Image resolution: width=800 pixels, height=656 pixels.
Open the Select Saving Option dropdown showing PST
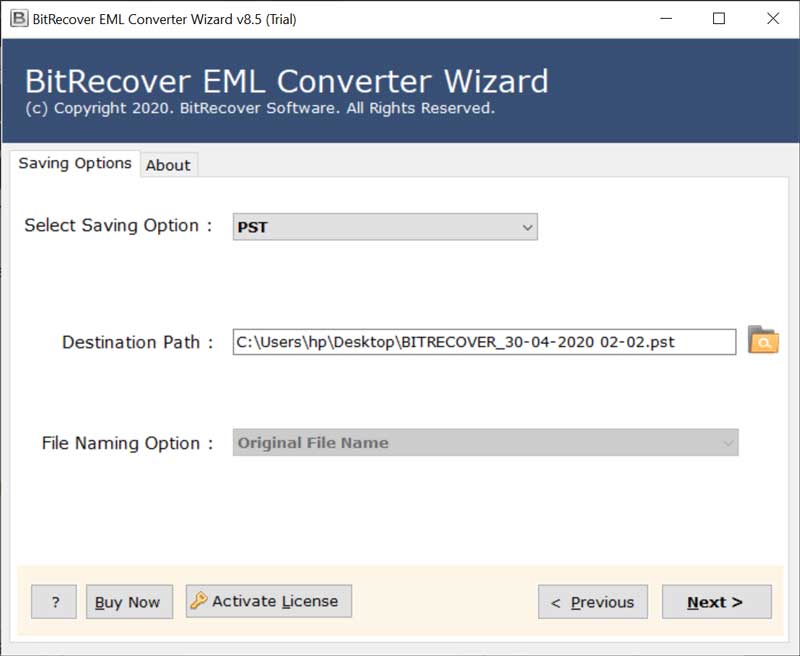point(385,227)
